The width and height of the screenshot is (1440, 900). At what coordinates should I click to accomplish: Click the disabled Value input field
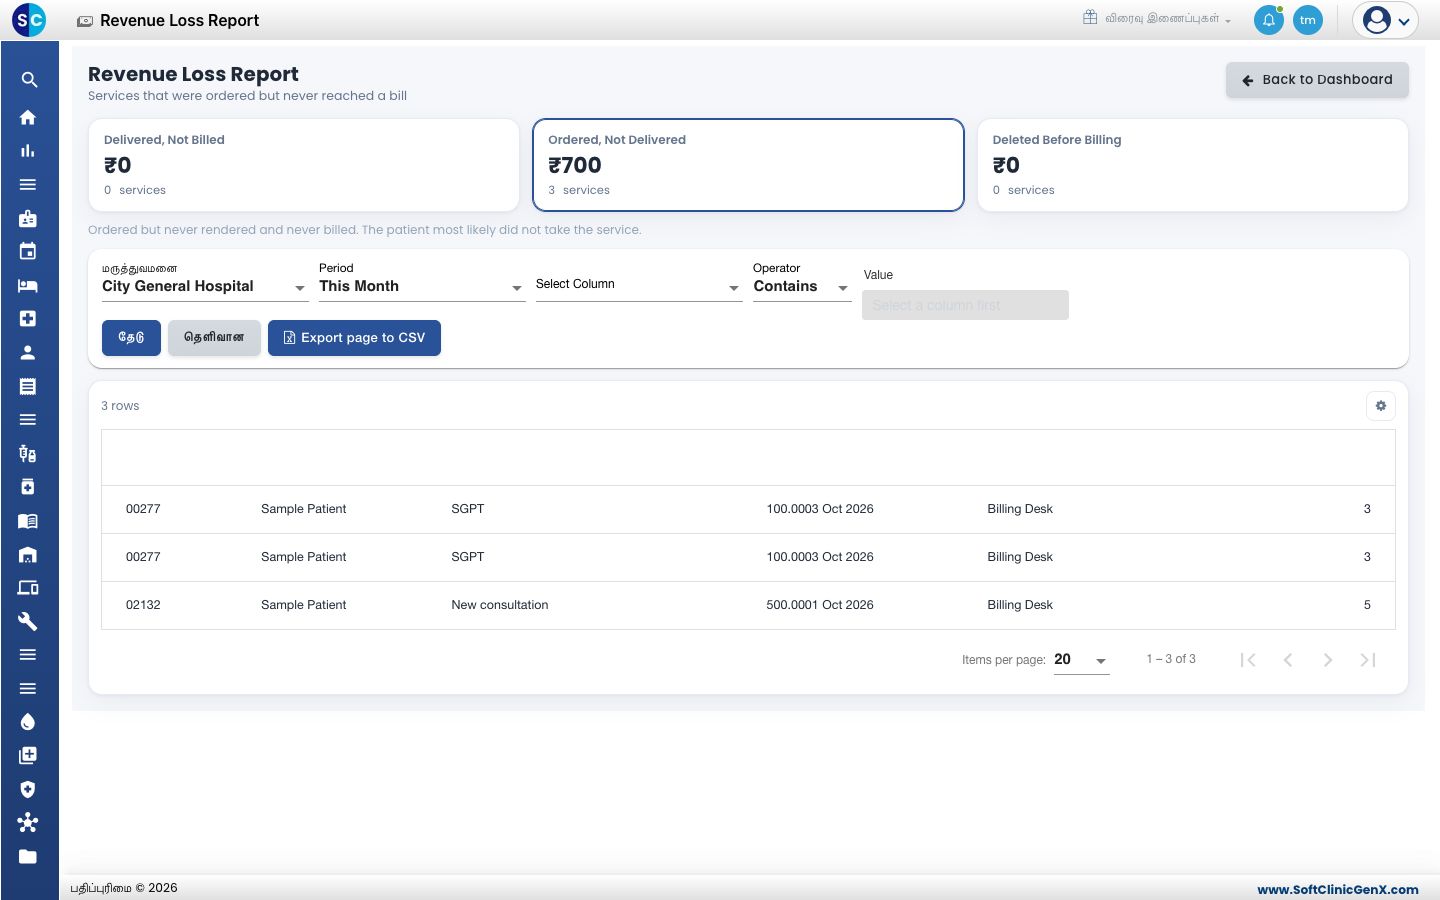[x=965, y=305]
